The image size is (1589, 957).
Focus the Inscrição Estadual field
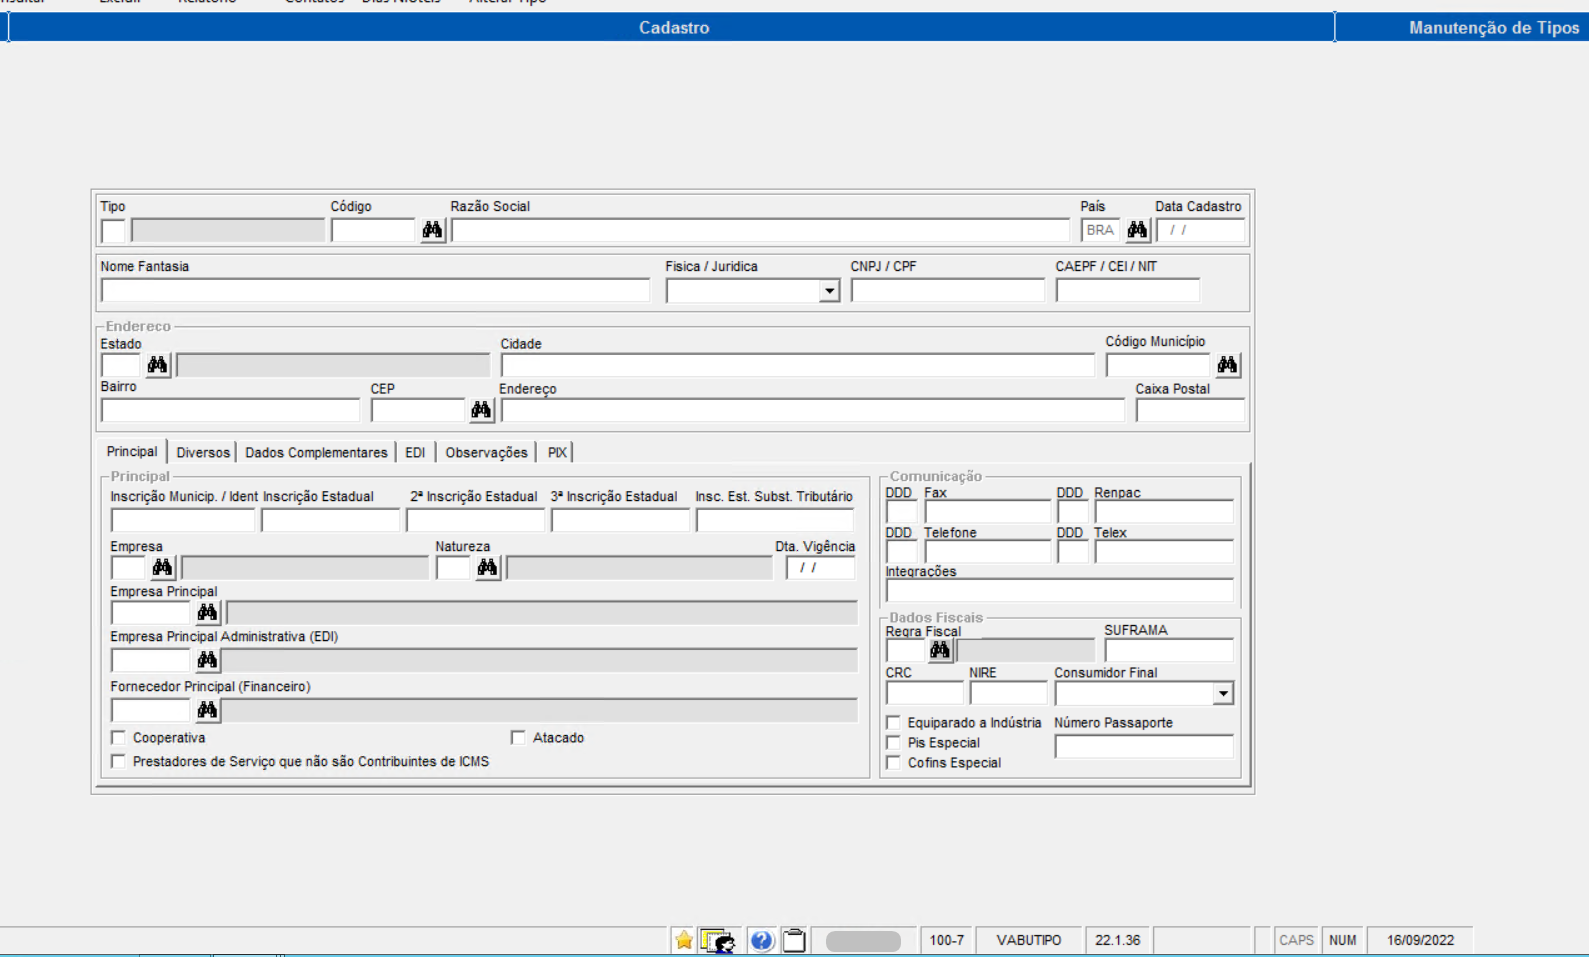(330, 521)
